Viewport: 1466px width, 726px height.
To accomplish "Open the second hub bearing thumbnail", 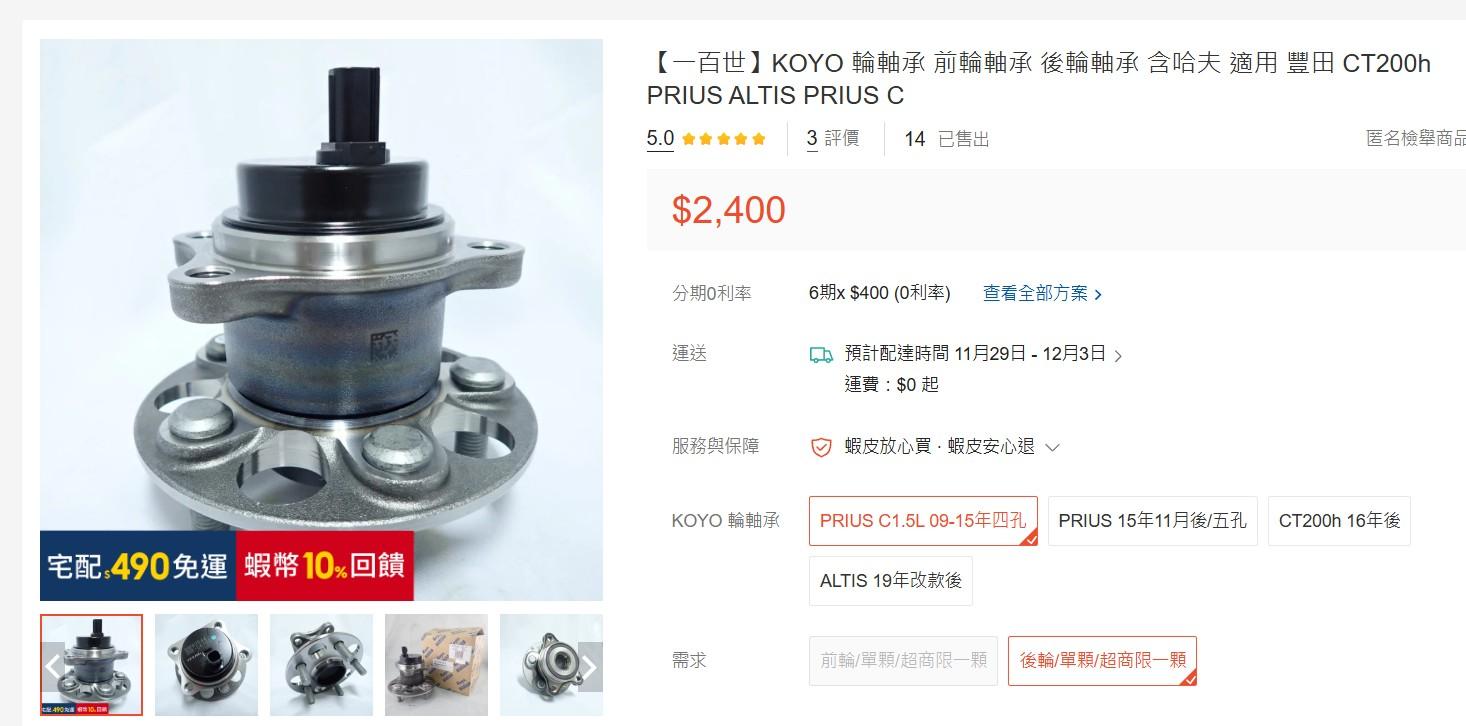I will coord(206,665).
